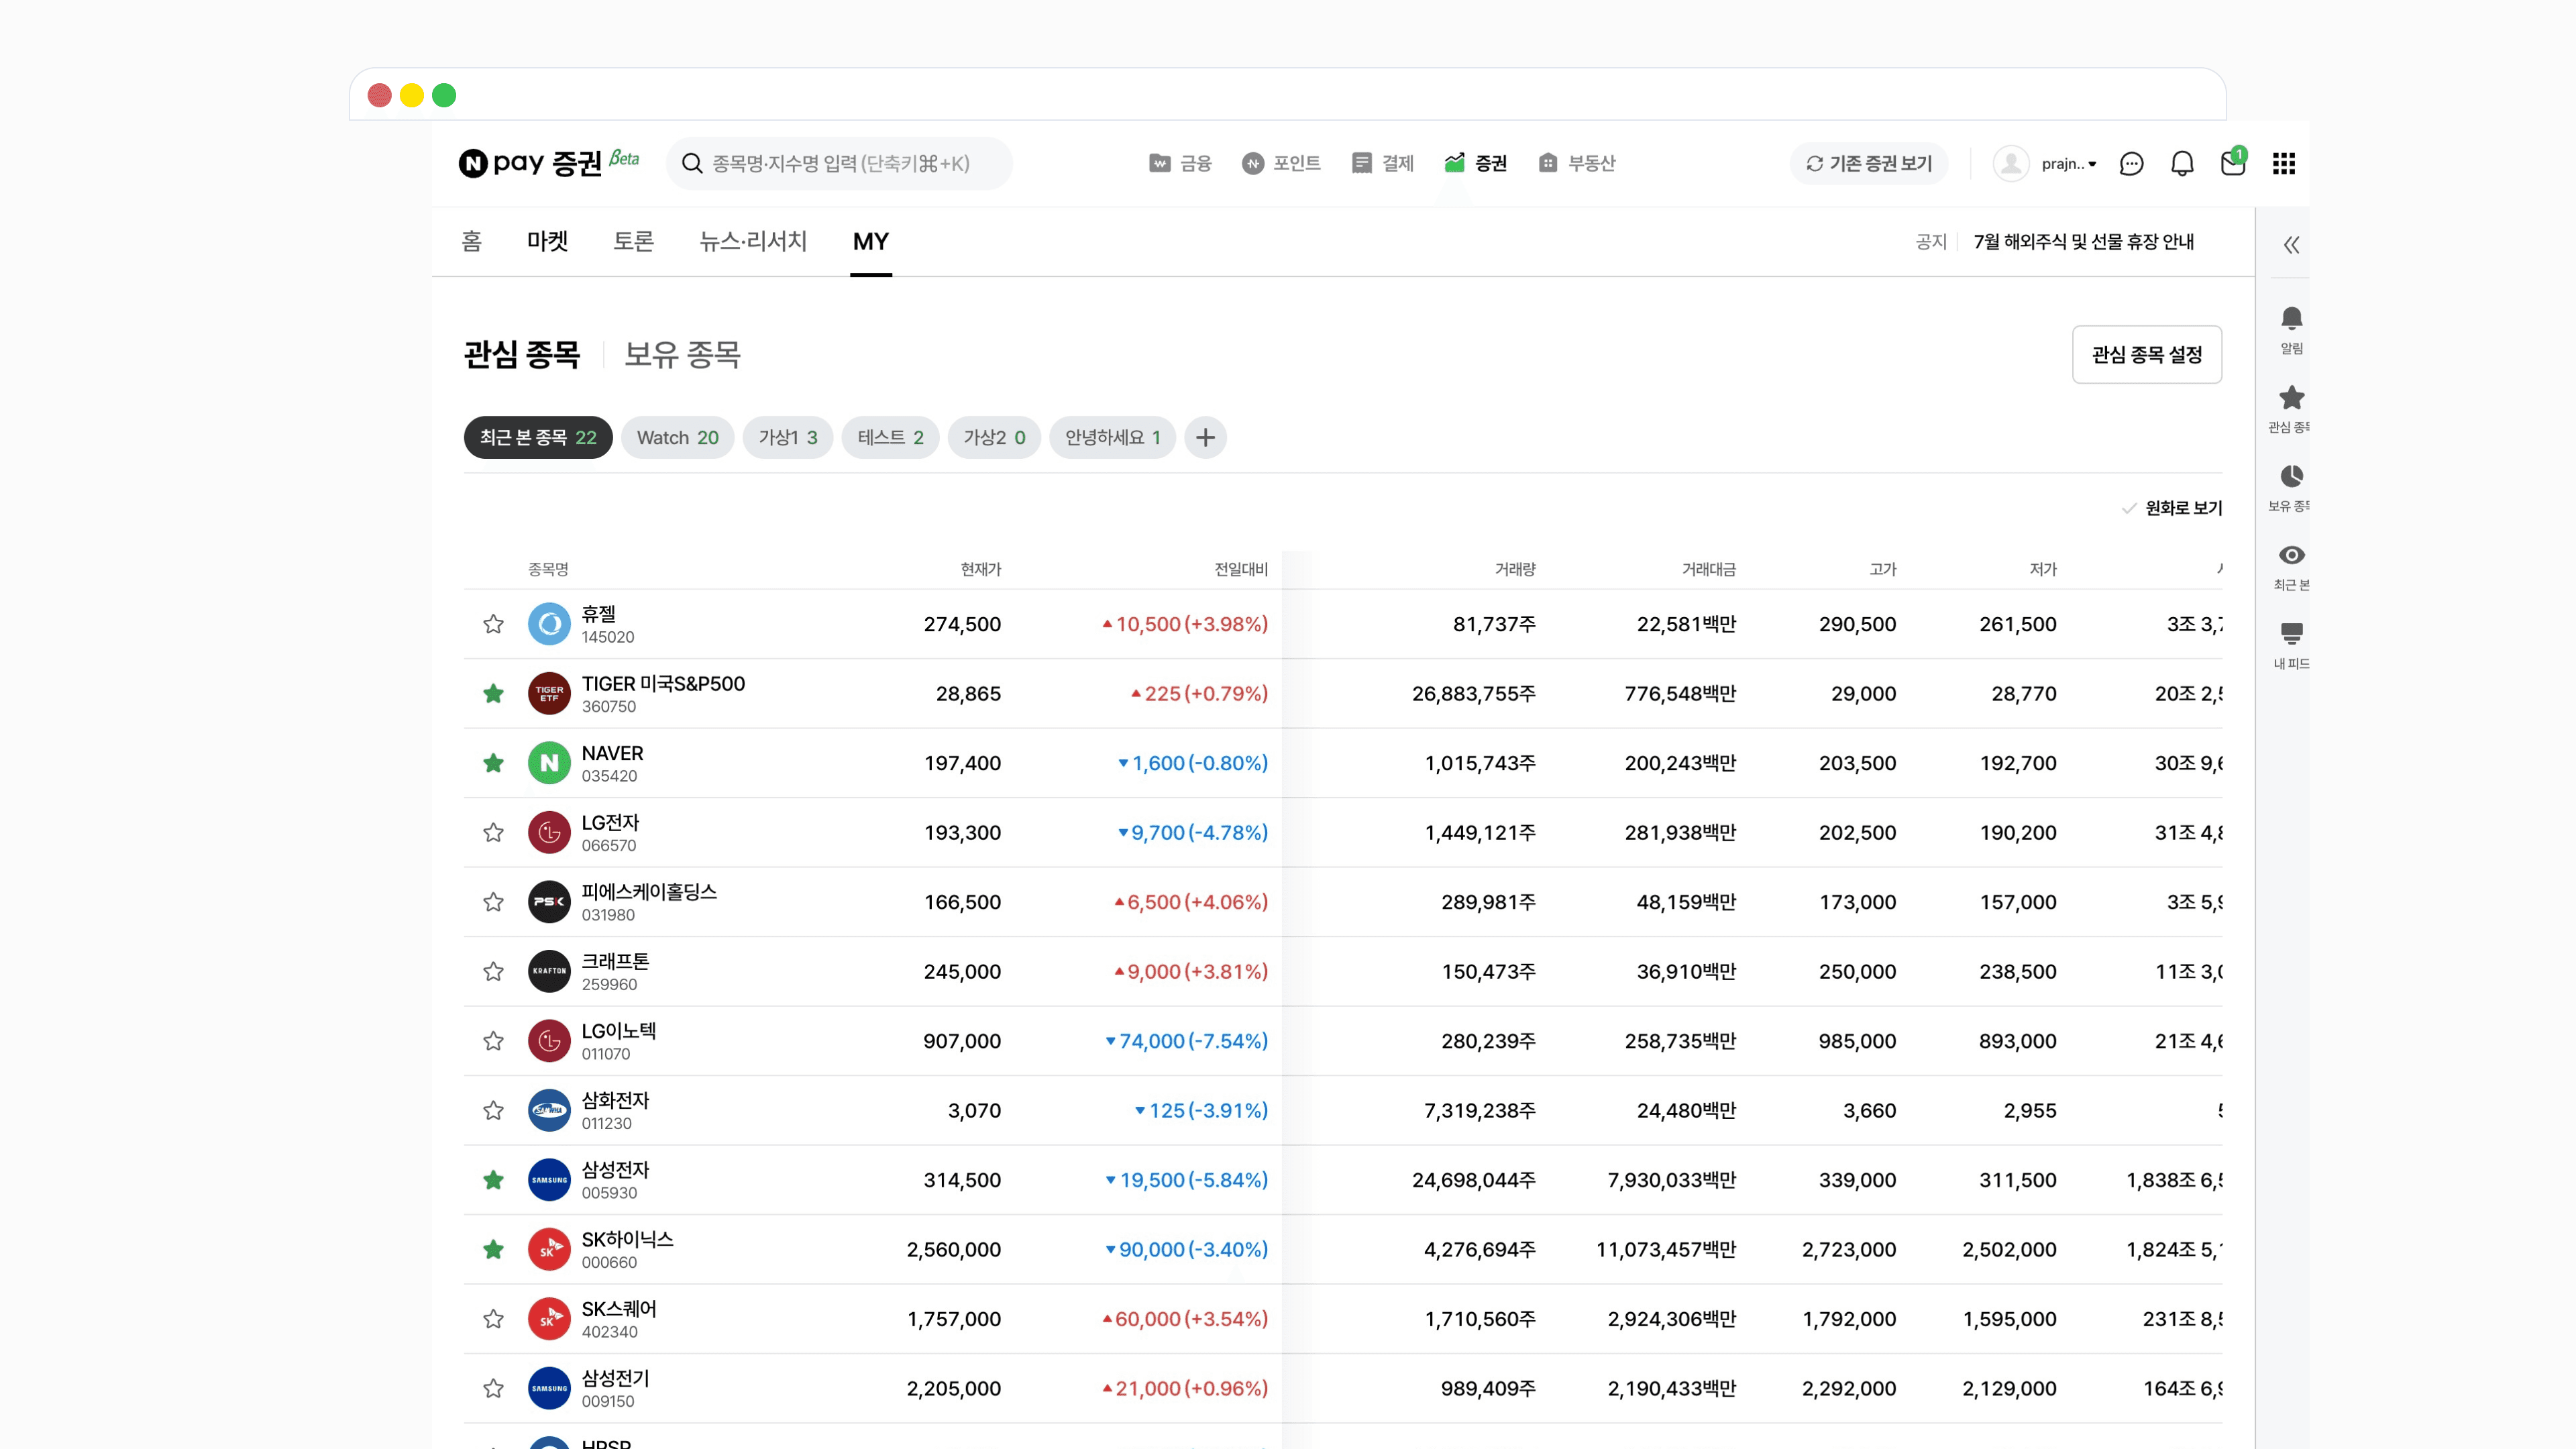Sort table by 거래량 column header
Viewport: 2576px width, 1449px height.
pyautogui.click(x=1515, y=569)
